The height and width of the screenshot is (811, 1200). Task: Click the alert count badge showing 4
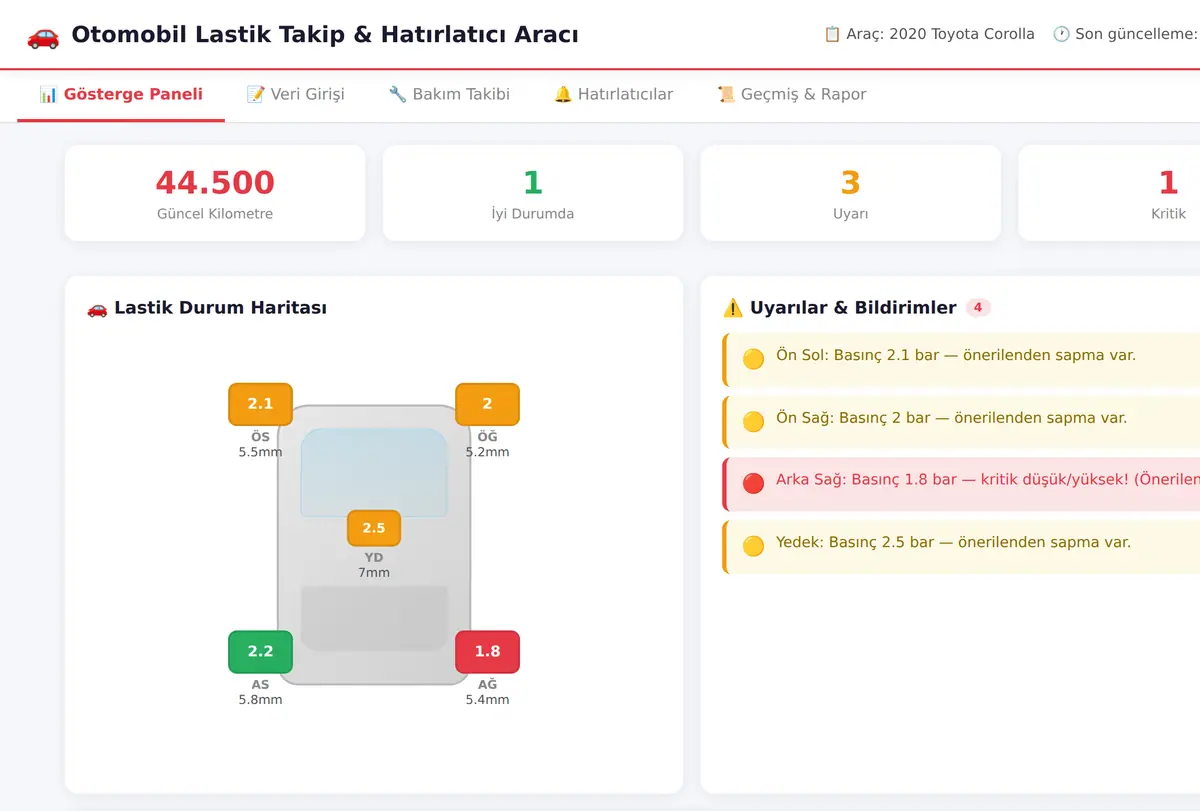point(978,308)
